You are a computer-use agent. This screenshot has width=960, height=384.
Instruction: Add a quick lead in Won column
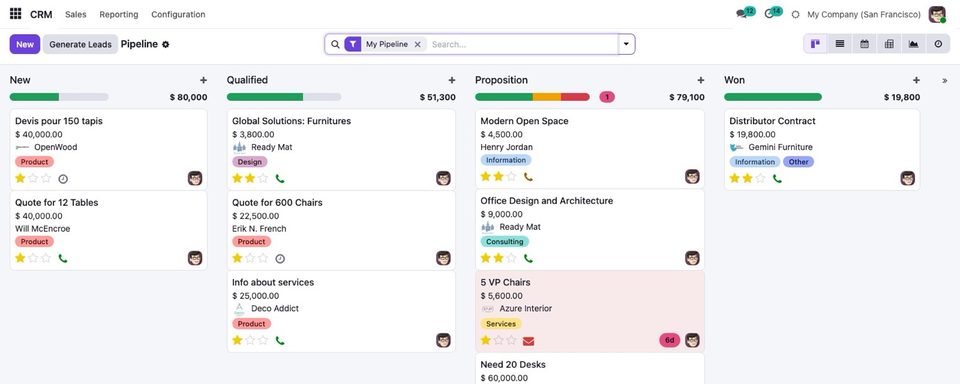click(917, 80)
